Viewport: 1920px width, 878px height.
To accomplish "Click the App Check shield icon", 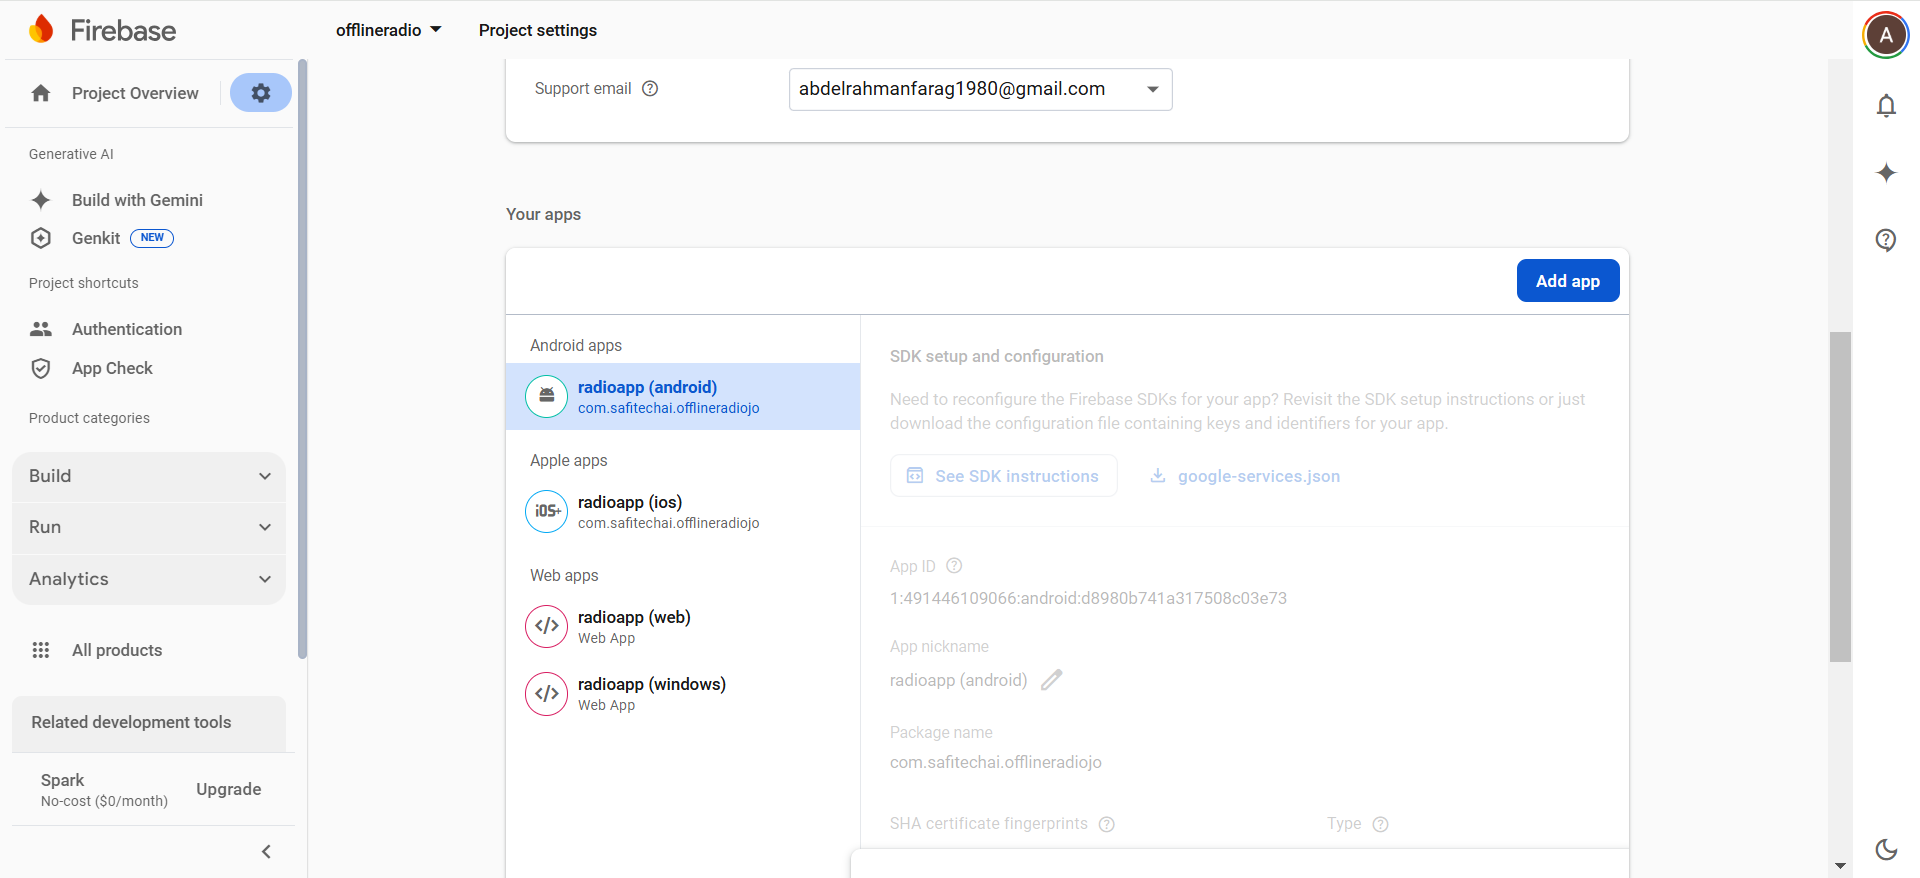I will [x=41, y=368].
